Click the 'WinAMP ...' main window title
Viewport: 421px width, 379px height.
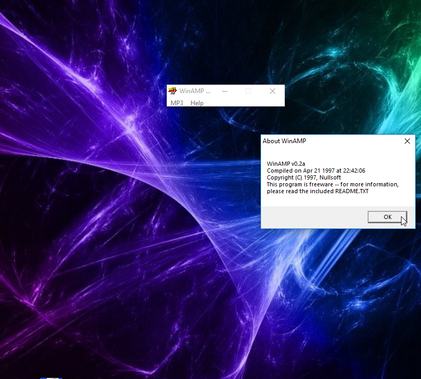point(195,91)
